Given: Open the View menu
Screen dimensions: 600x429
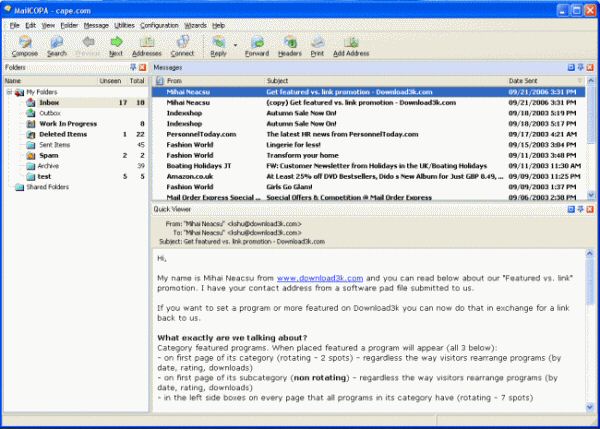Looking at the screenshot, I should [48, 25].
